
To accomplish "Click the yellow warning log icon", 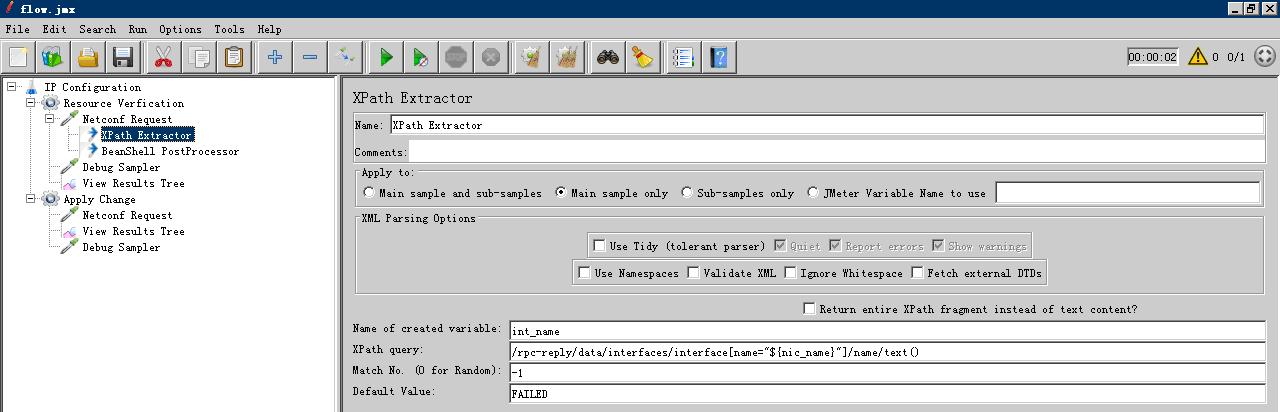I will pos(1197,57).
